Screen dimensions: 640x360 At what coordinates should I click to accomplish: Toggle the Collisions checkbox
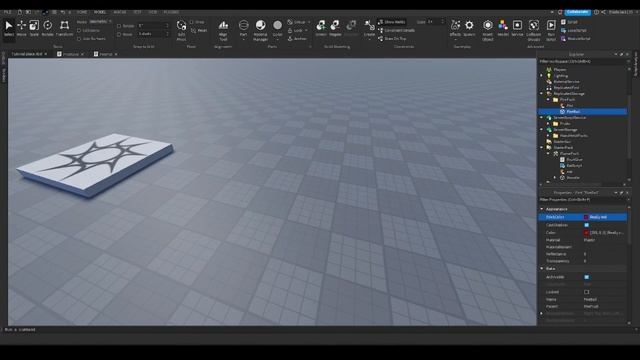pos(79,30)
